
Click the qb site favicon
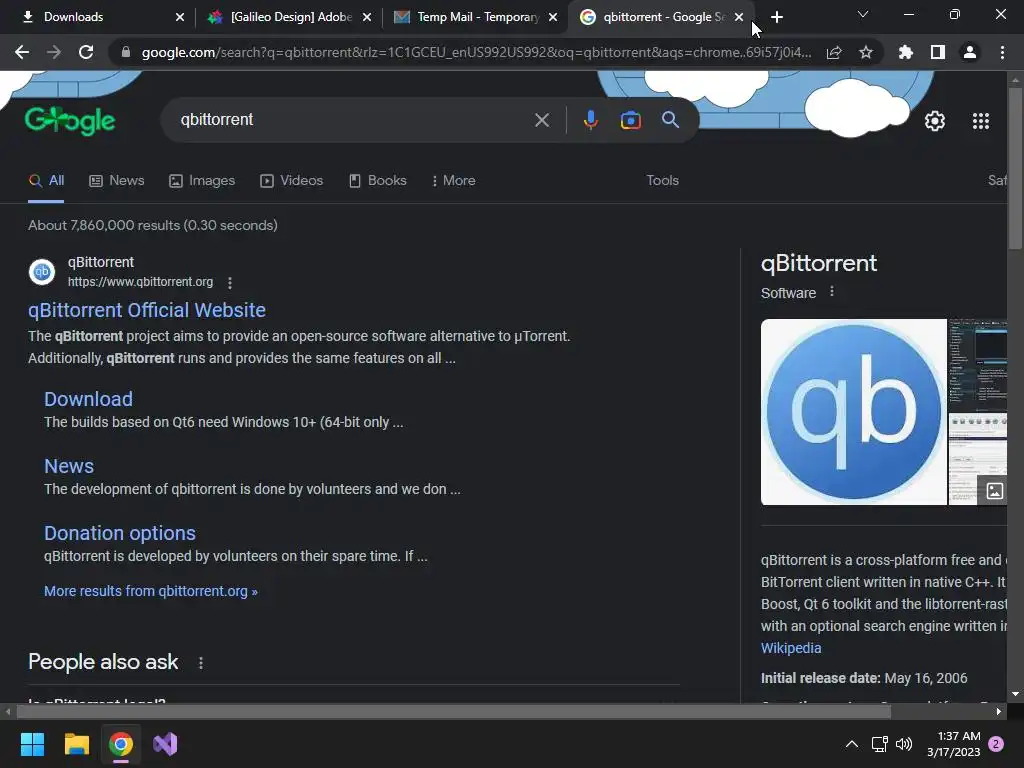tap(42, 272)
